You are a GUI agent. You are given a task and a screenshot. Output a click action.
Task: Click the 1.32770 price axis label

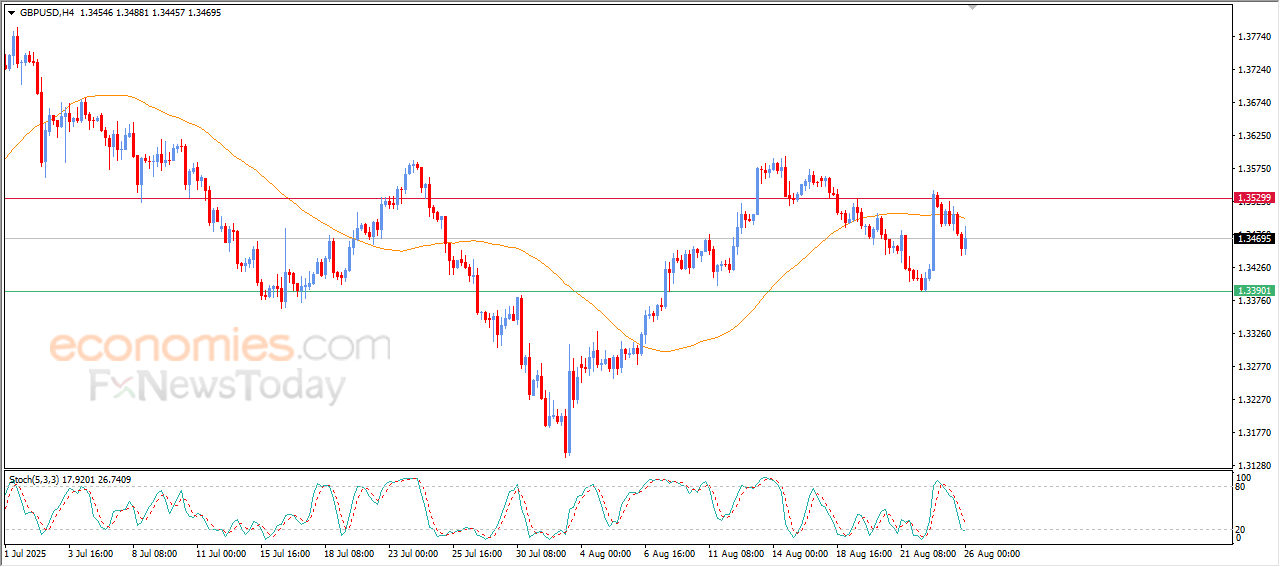point(1253,367)
